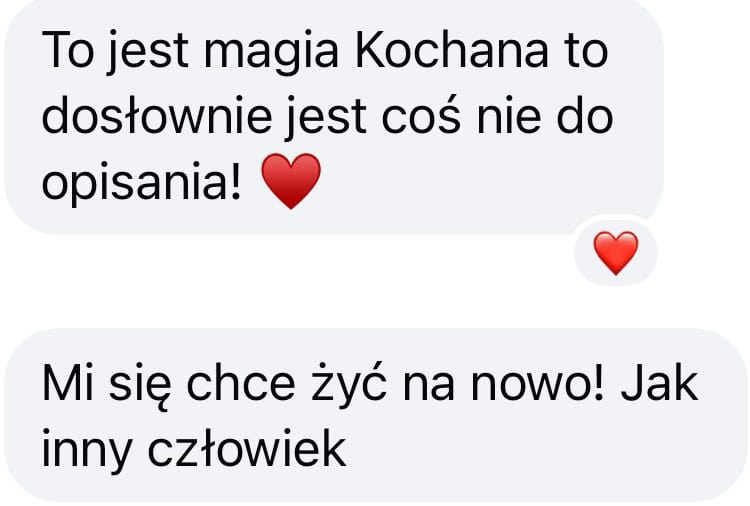Select the "To jest magia Kochana" message bubble
The image size is (750, 506).
click(334, 117)
